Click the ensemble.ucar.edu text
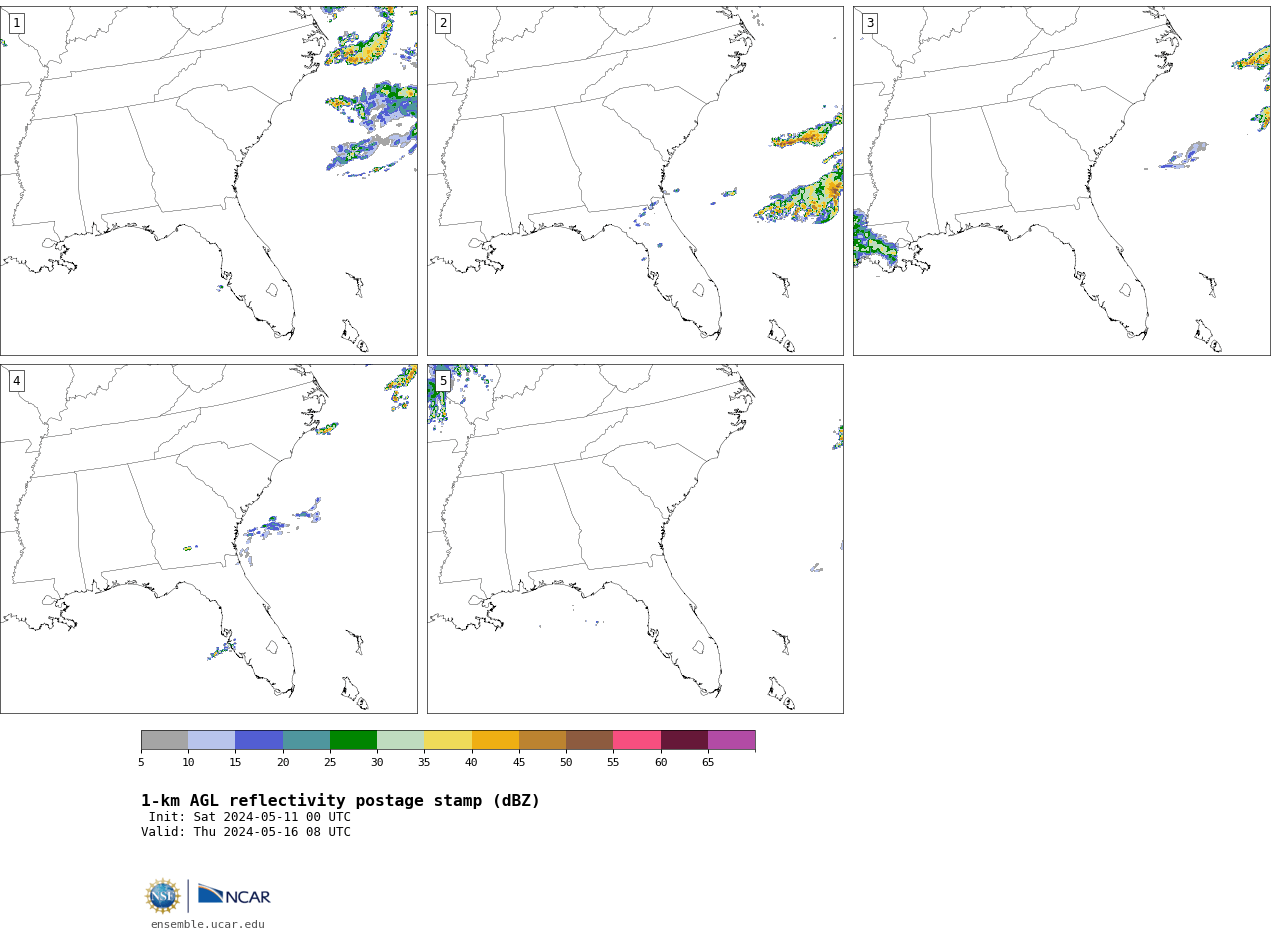 pos(208,925)
